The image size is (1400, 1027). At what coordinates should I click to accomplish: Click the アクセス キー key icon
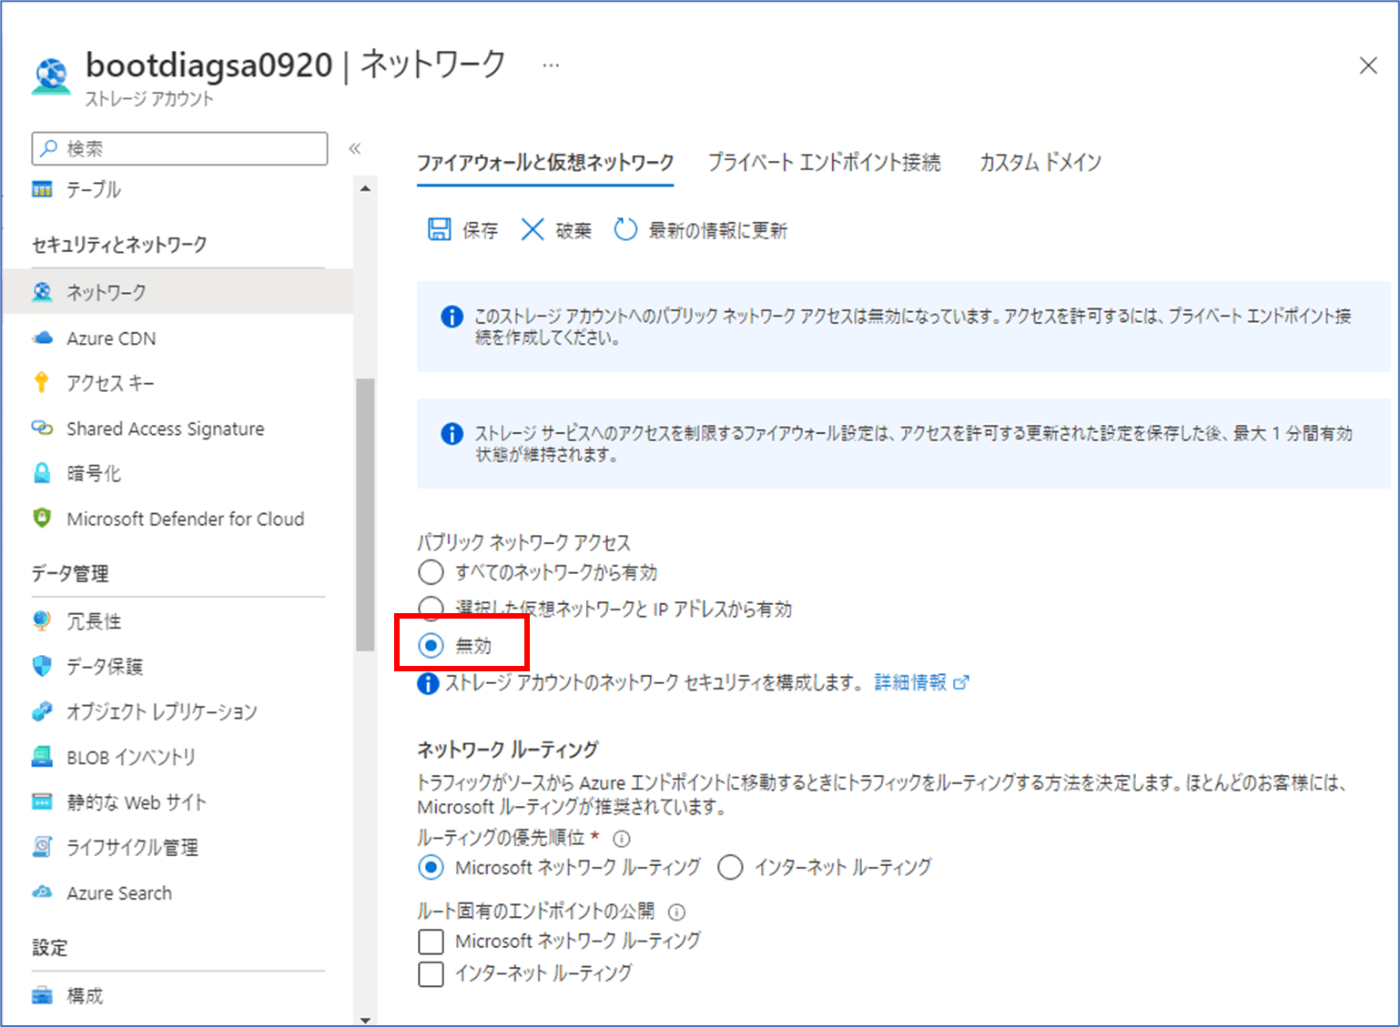[41, 383]
